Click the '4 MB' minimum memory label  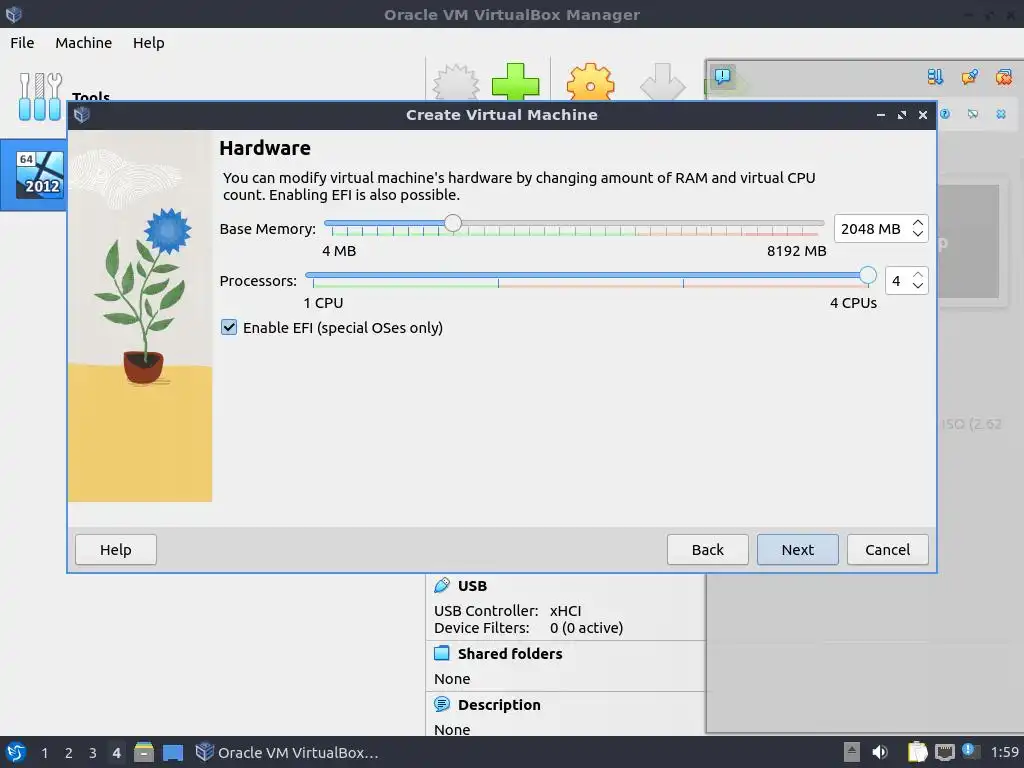click(x=339, y=251)
